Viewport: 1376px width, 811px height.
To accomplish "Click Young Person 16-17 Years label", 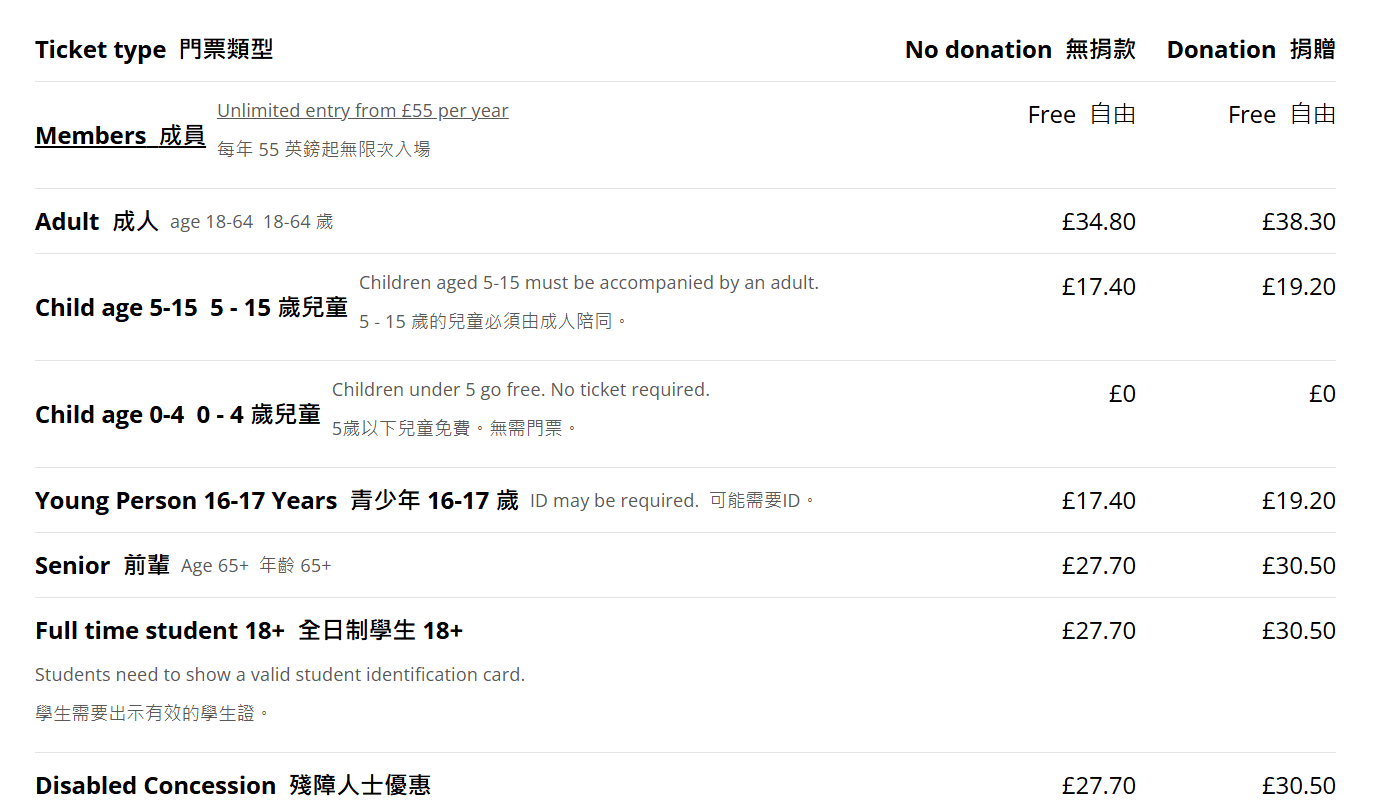I will pyautogui.click(x=277, y=501).
